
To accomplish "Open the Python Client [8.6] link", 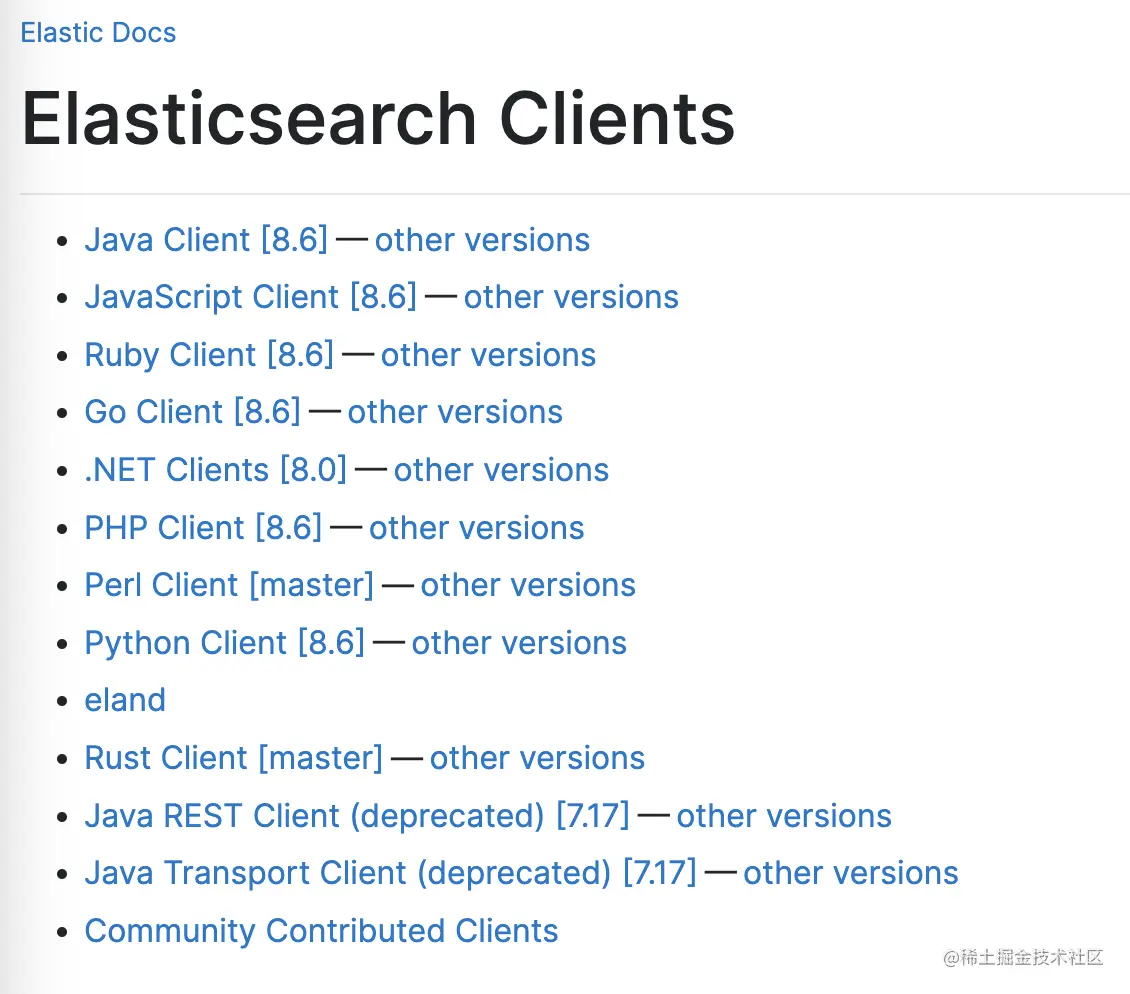I will [225, 642].
